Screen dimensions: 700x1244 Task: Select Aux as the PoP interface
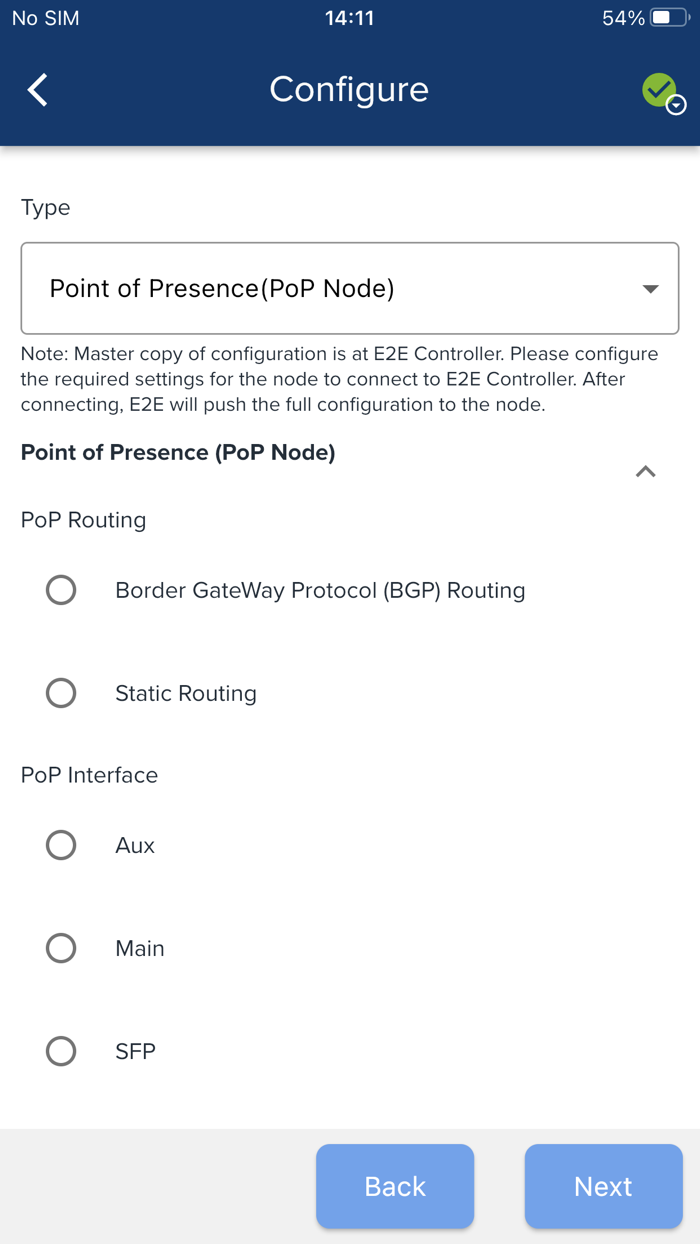pos(61,845)
